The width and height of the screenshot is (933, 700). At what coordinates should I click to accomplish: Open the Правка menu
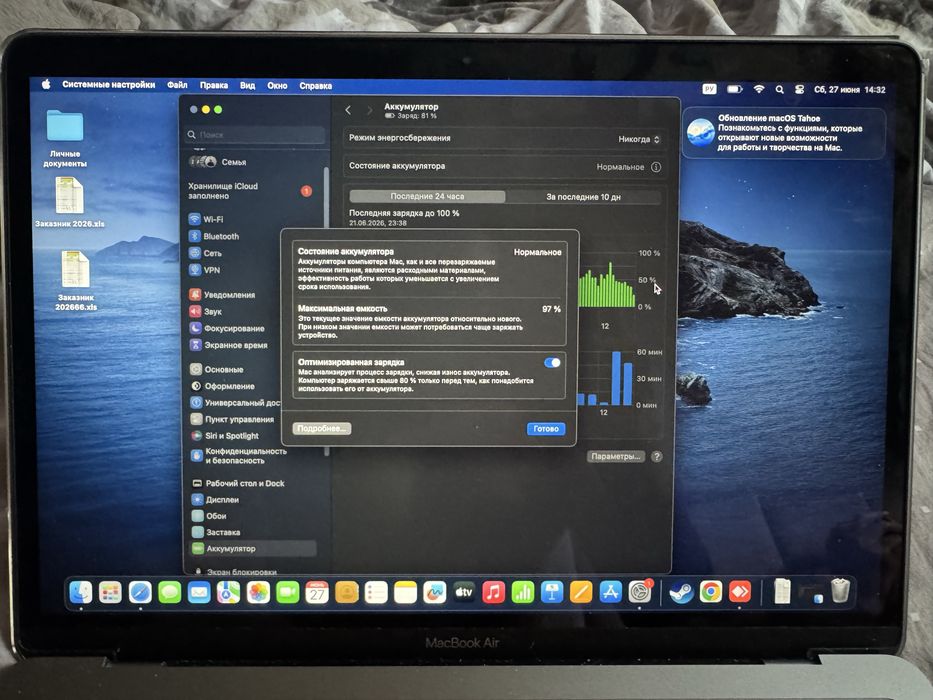point(214,85)
